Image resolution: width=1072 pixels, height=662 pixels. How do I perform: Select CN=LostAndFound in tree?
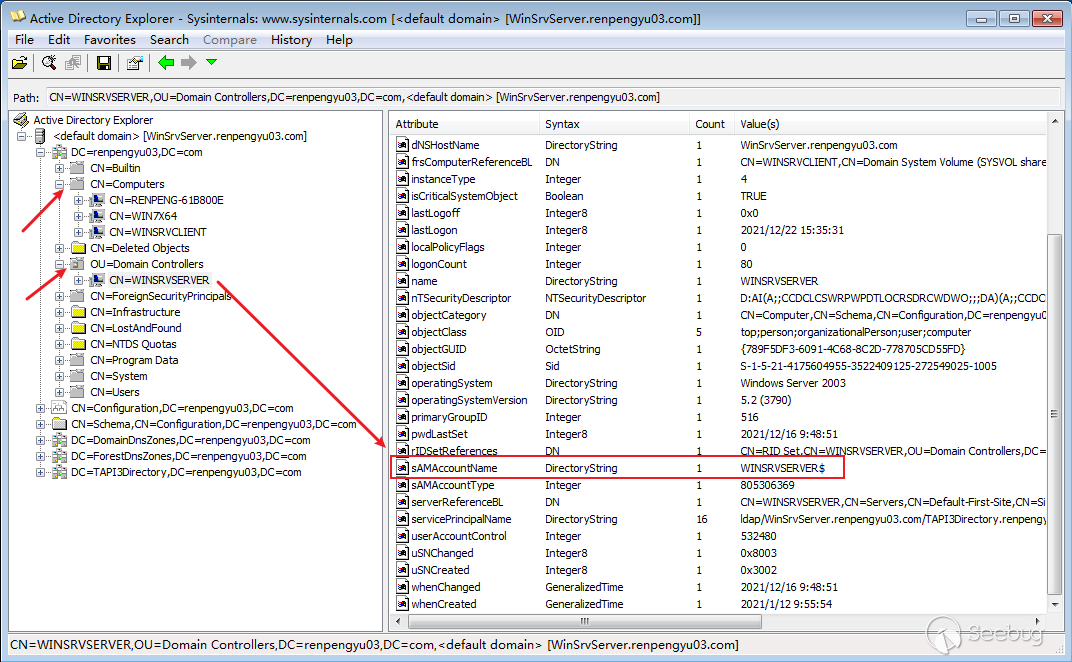pos(135,328)
